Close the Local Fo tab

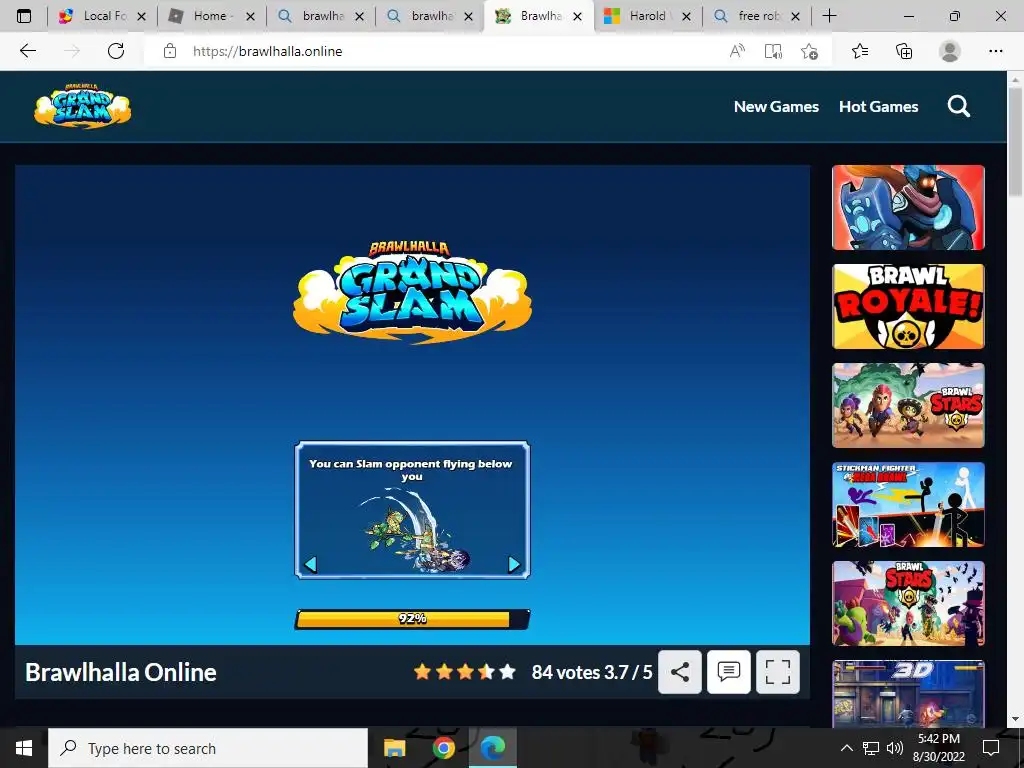point(141,17)
